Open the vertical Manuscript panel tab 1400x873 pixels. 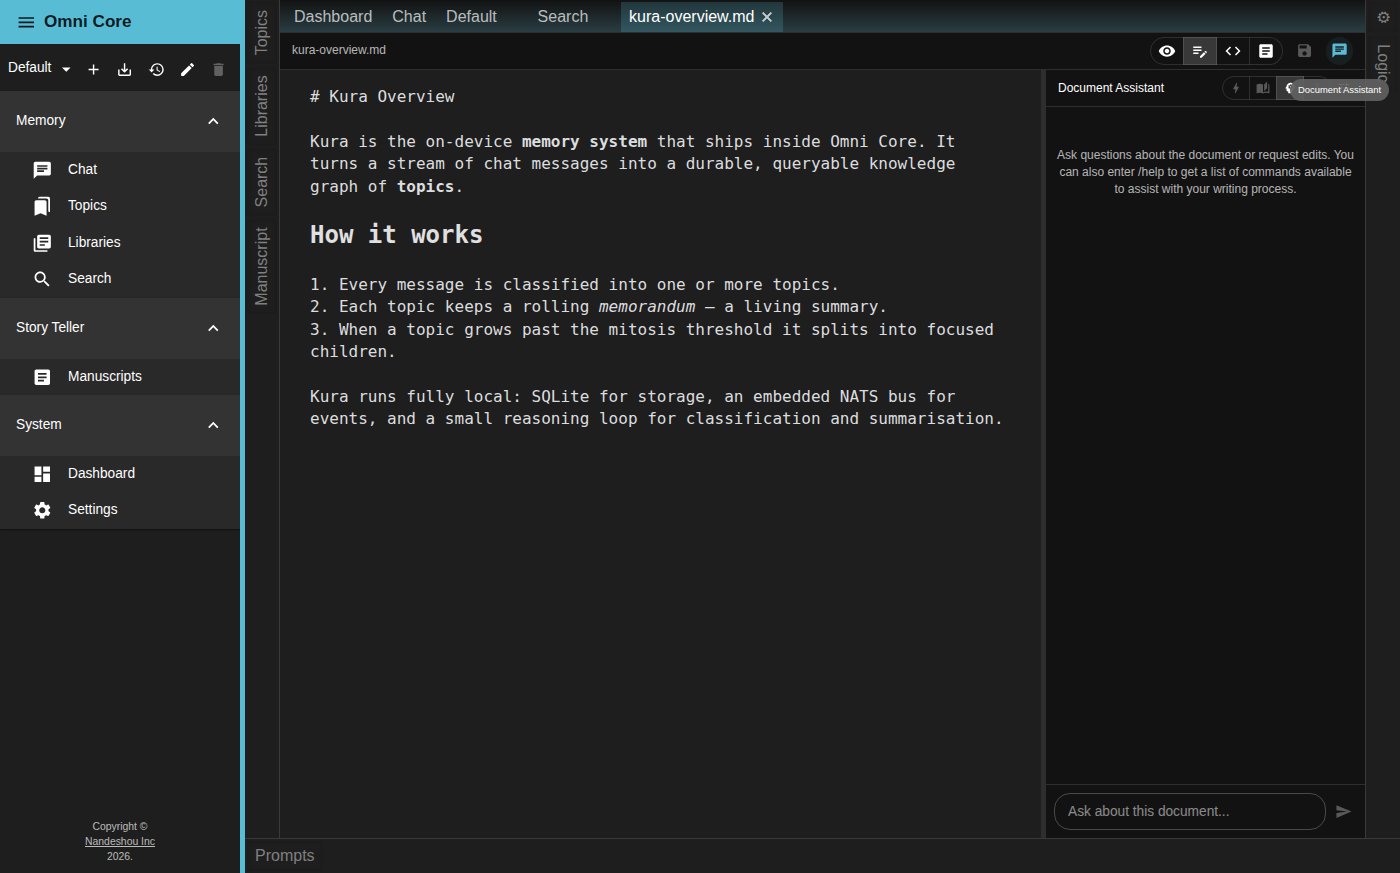[x=262, y=266]
